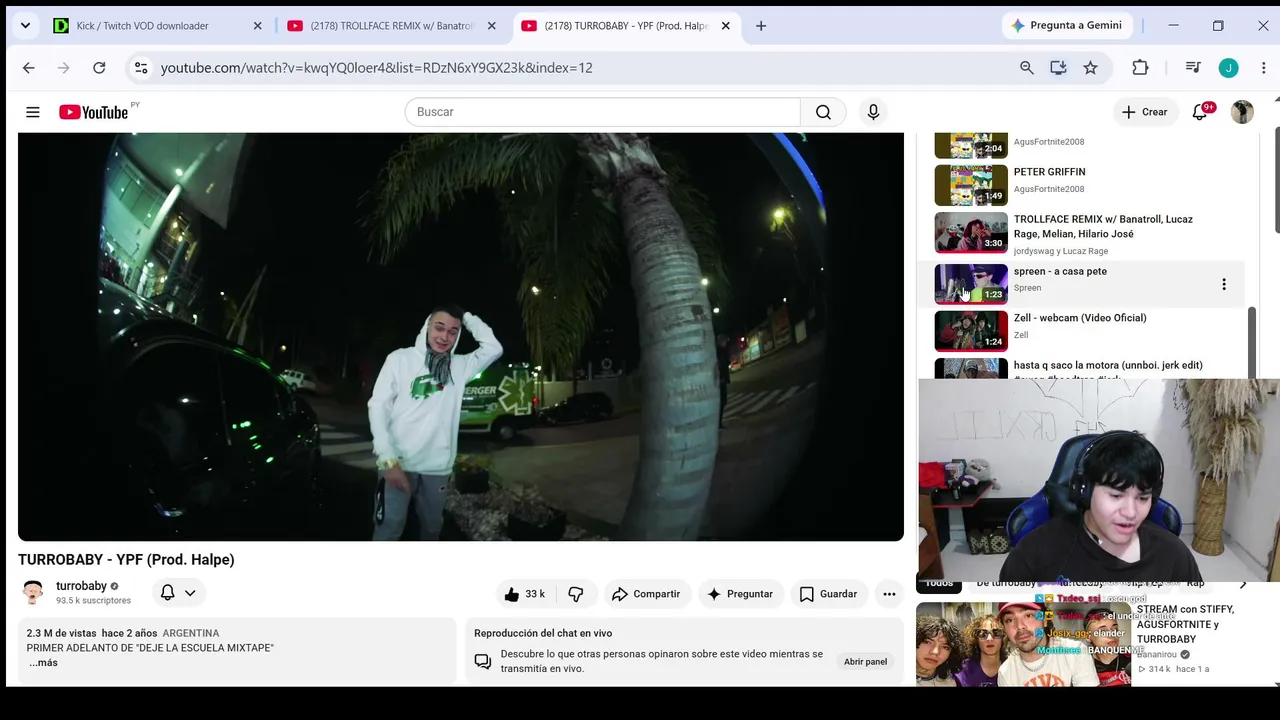This screenshot has width=1280, height=720.
Task: Click the PETER GRIFFIN thumbnail
Action: pyautogui.click(x=971, y=185)
